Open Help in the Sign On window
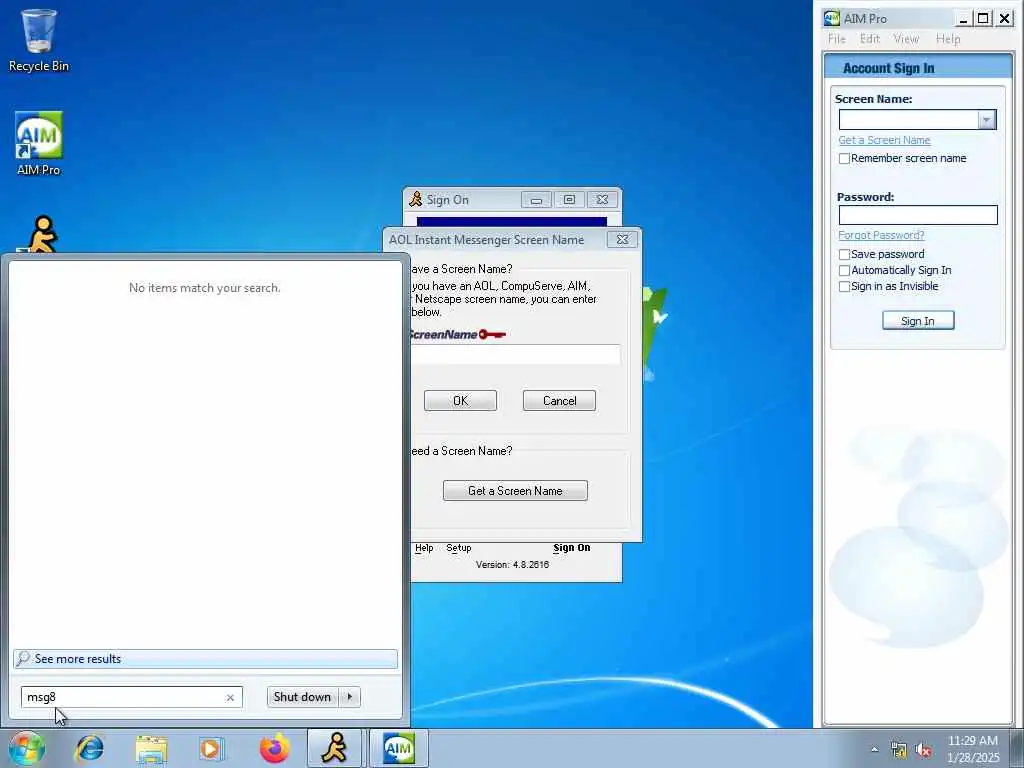This screenshot has height=768, width=1024. point(424,548)
